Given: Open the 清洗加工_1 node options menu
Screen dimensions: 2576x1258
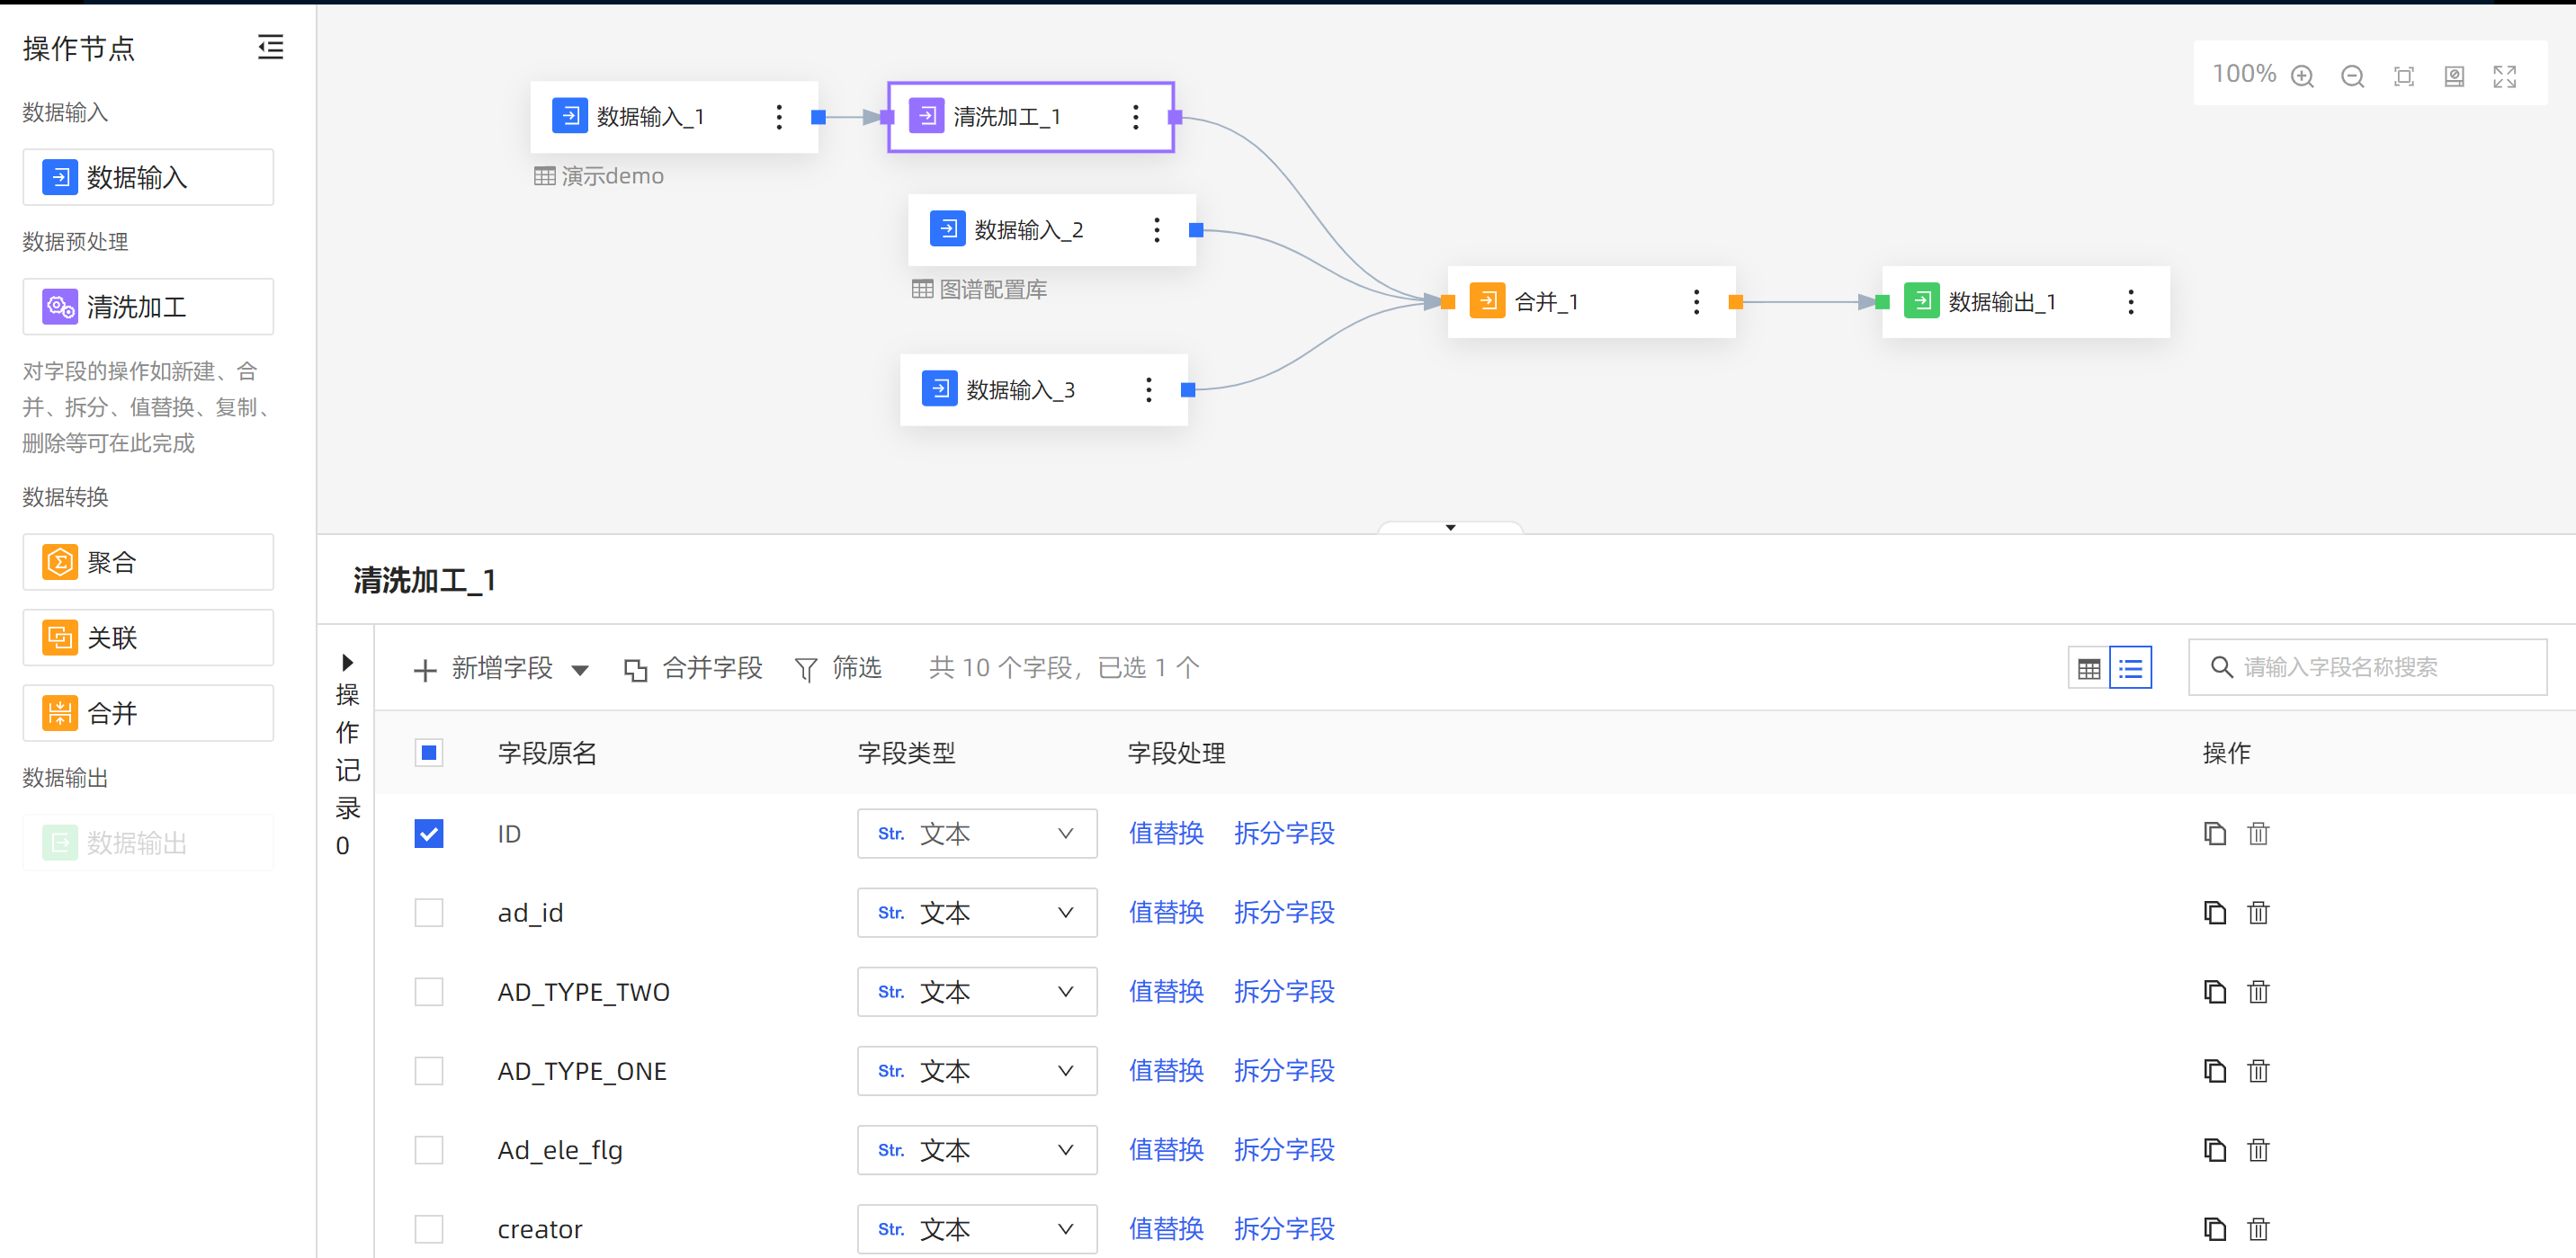Looking at the screenshot, I should point(1135,117).
